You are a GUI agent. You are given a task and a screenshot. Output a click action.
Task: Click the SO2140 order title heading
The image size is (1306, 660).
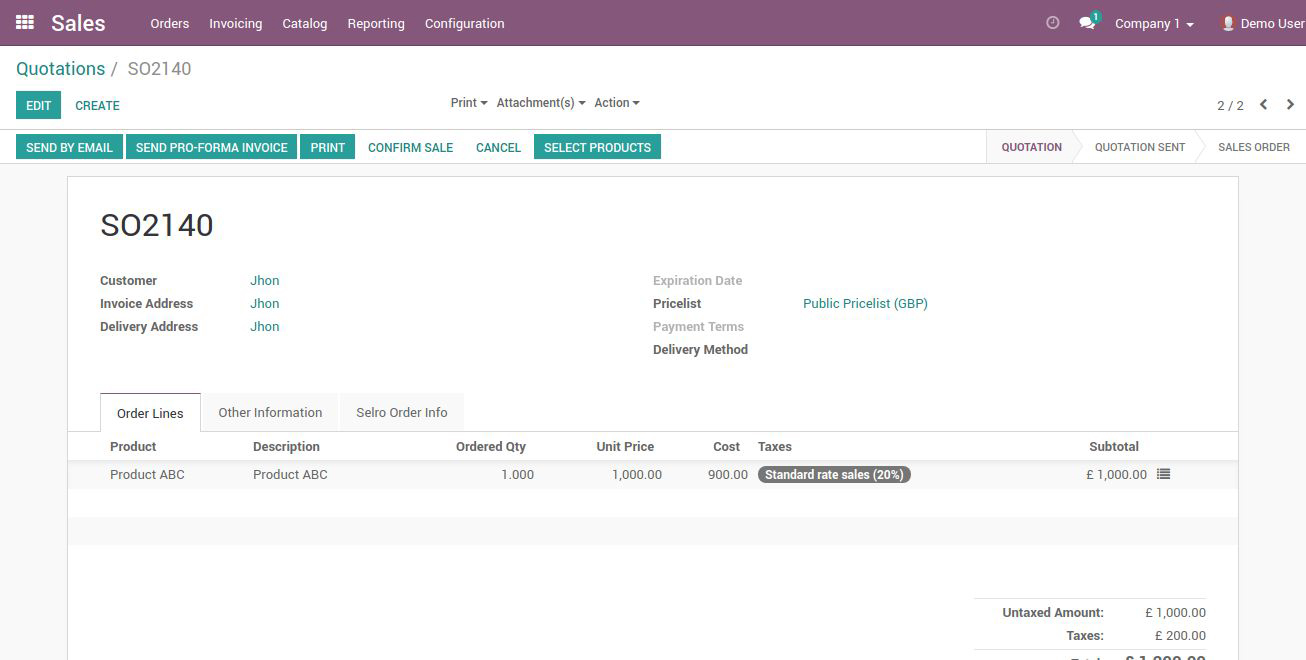point(157,225)
